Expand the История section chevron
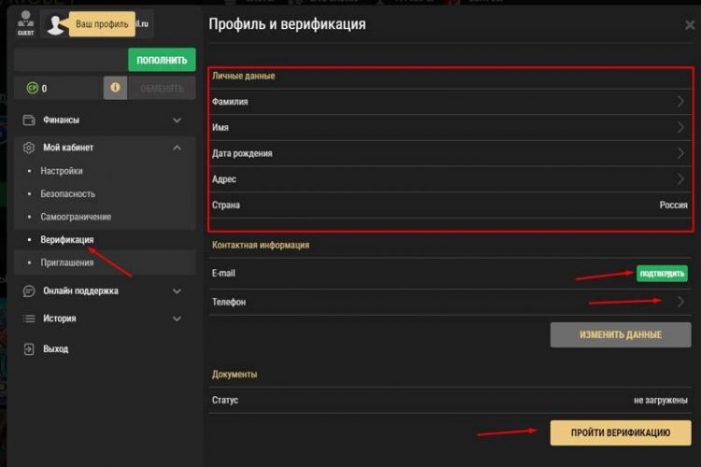Screen dimensions: 701x467 [x=177, y=319]
